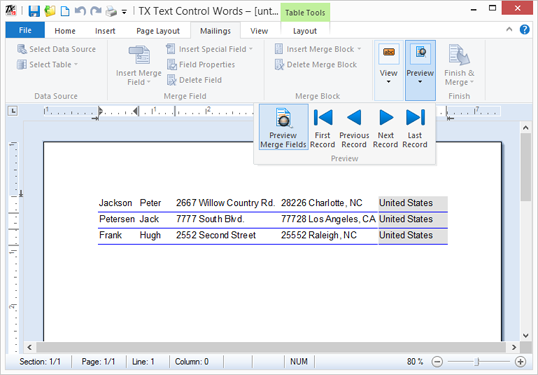Viewport: 538px width, 375px height.
Task: Open Insert Special Field dropdown
Action: (210, 49)
